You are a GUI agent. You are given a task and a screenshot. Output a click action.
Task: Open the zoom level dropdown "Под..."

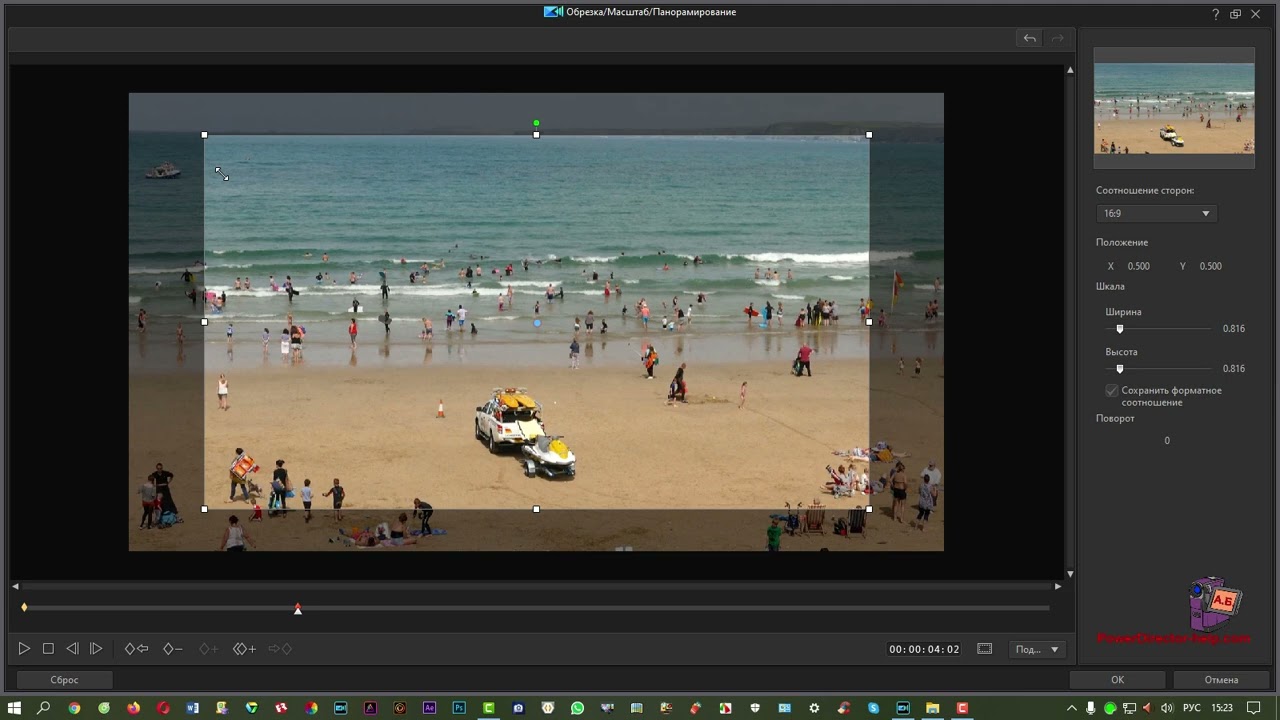[1037, 649]
